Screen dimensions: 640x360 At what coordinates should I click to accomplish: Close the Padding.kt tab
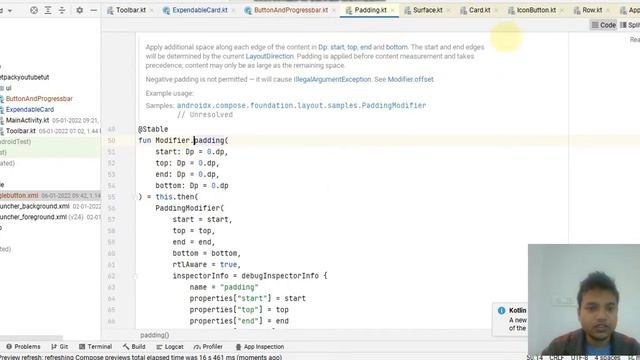pos(393,10)
